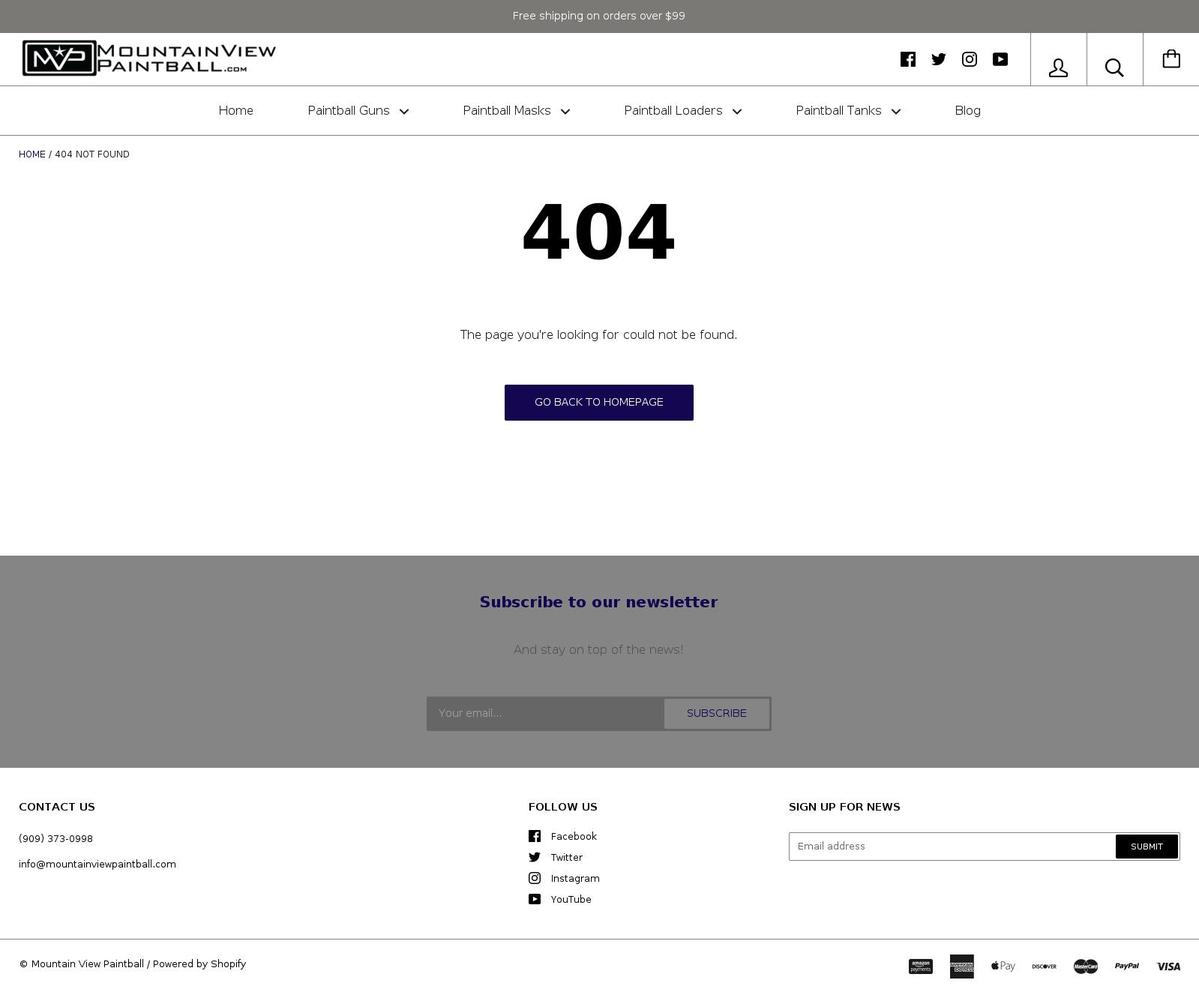Click phone number (909) 373-0998

(x=56, y=839)
